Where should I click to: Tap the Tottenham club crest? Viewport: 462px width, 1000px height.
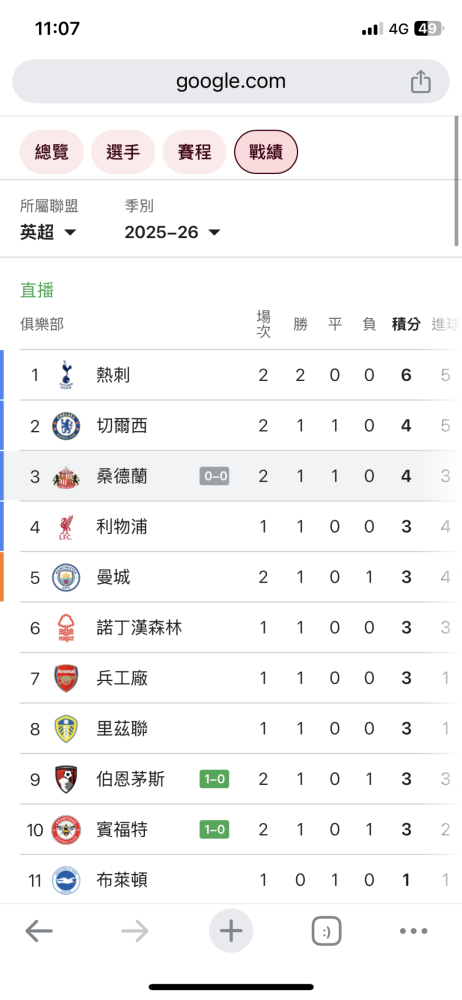coord(66,374)
